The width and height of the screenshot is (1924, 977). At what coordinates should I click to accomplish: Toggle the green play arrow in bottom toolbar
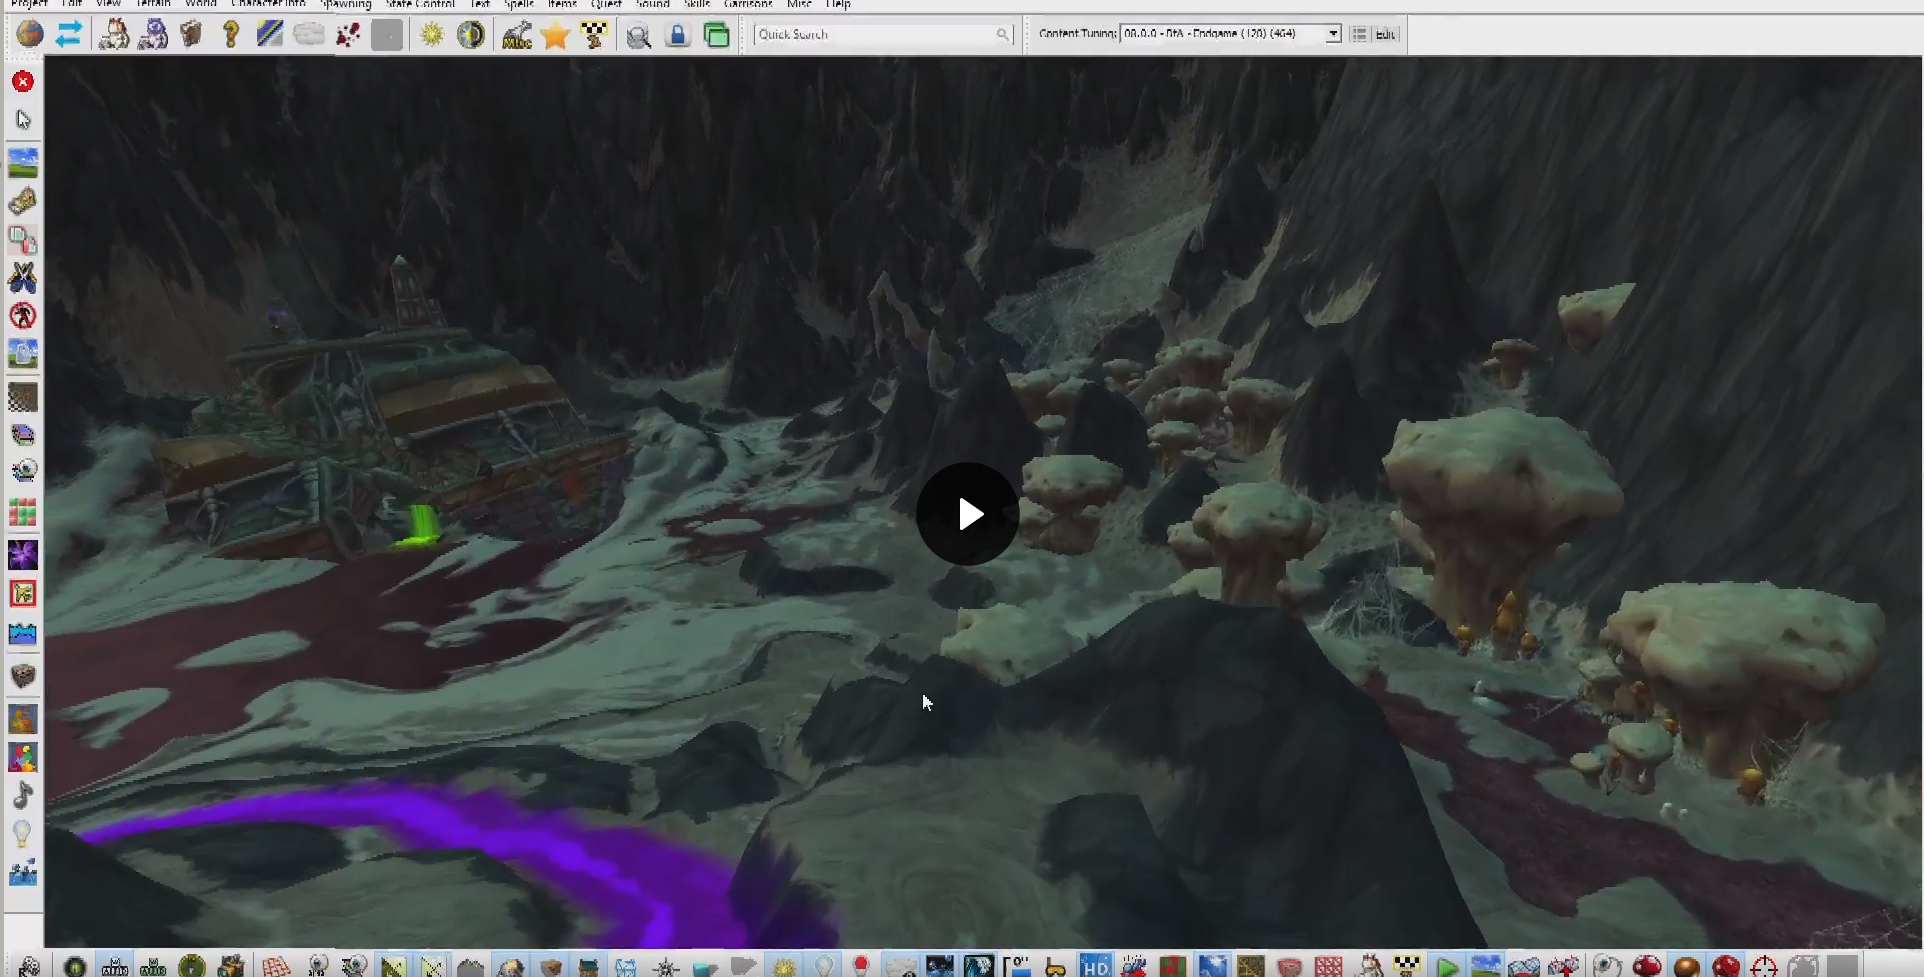(x=1447, y=967)
